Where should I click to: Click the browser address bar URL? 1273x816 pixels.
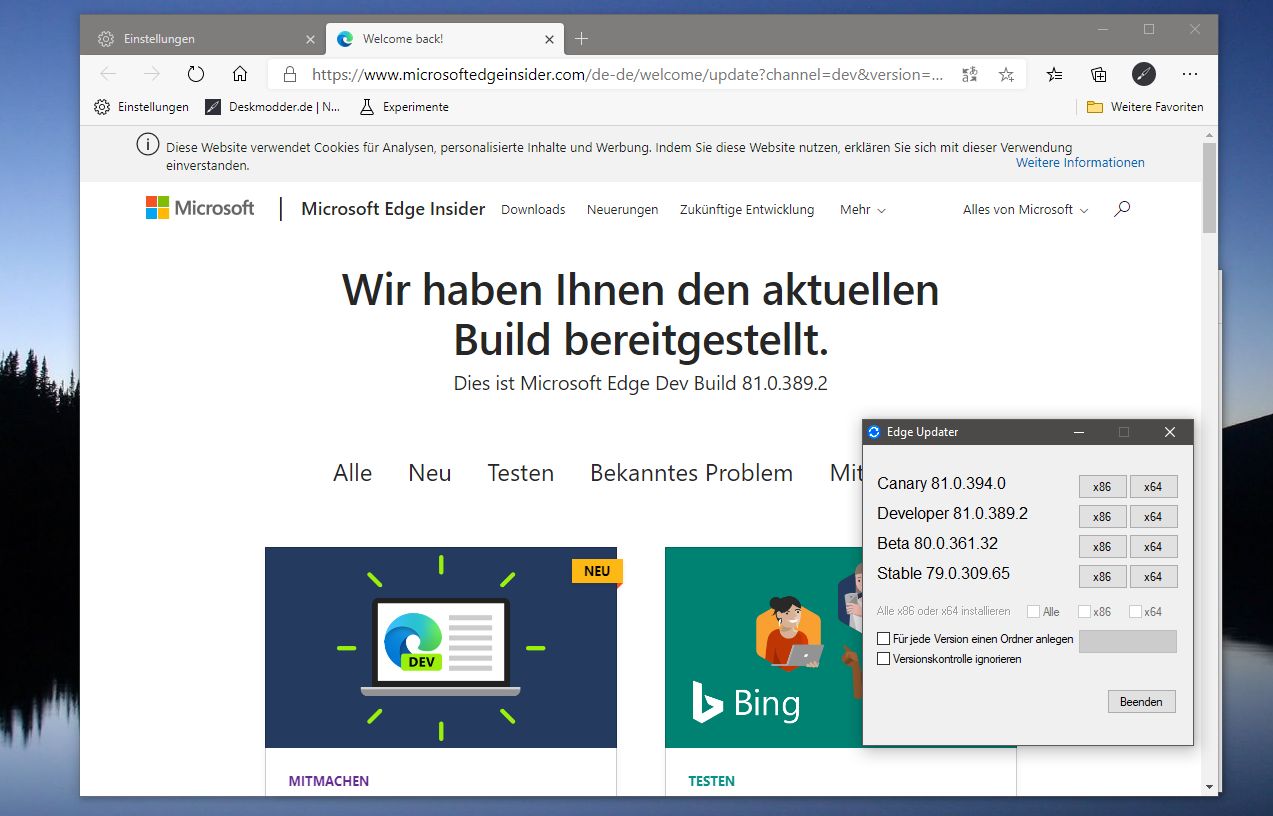(x=627, y=74)
